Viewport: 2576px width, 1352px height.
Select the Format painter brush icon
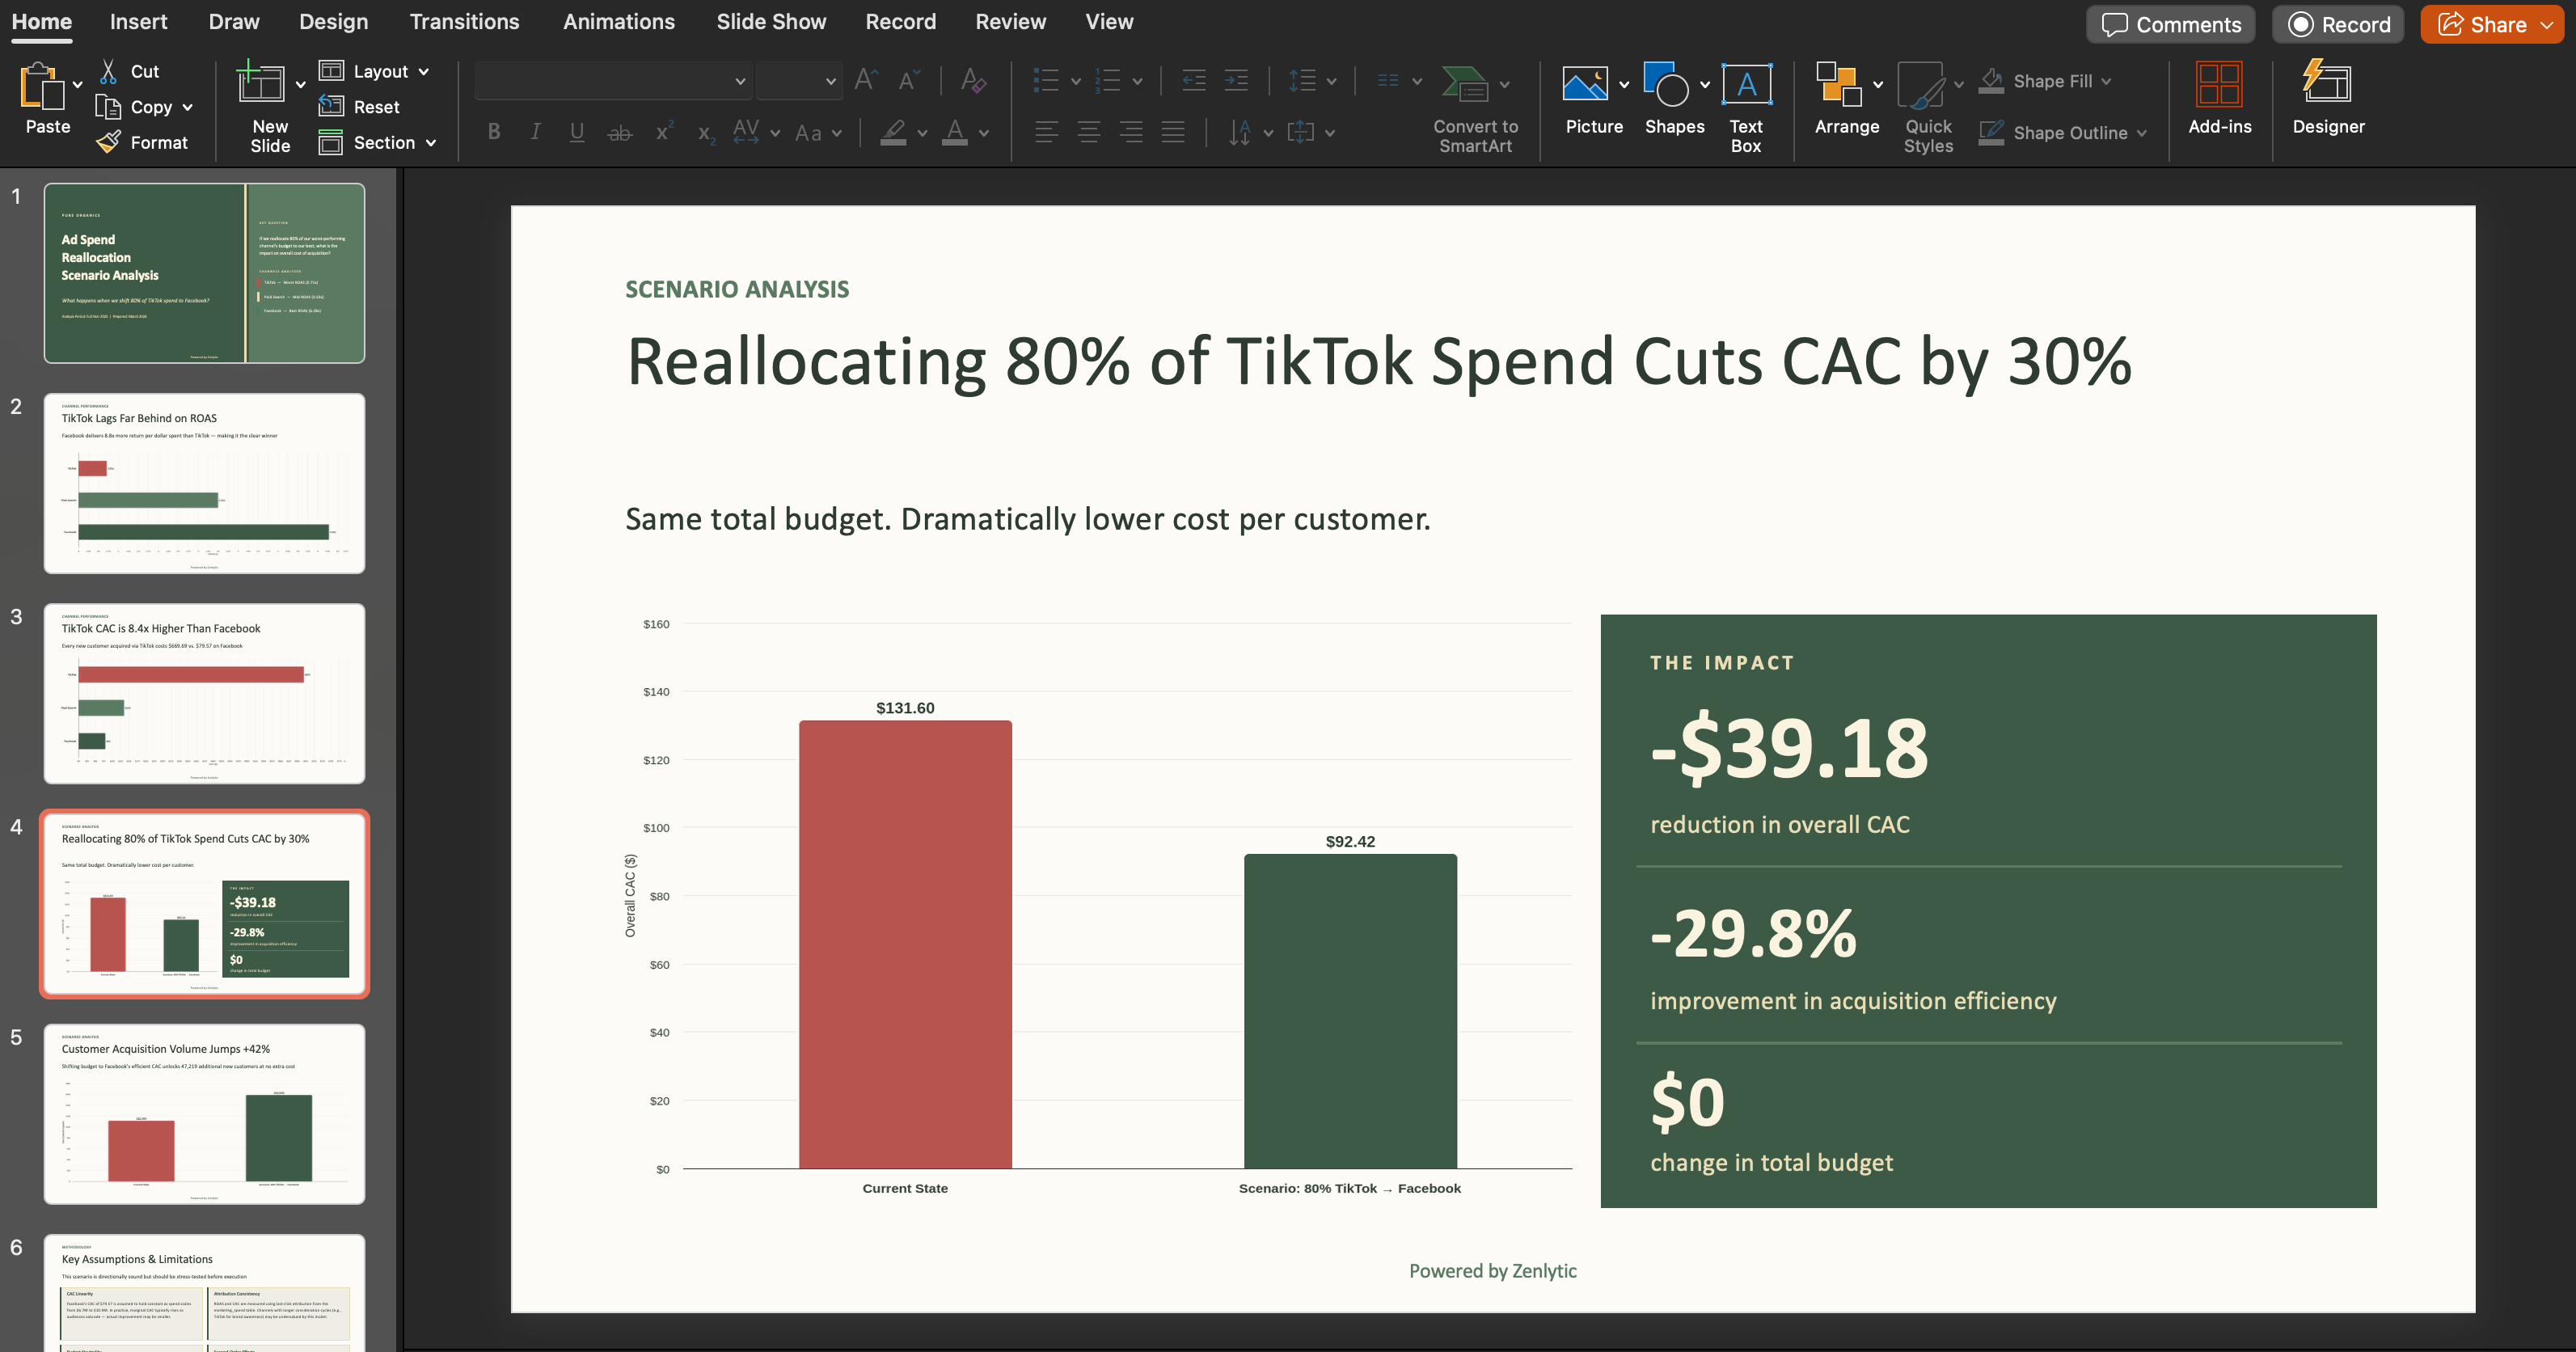(x=108, y=142)
